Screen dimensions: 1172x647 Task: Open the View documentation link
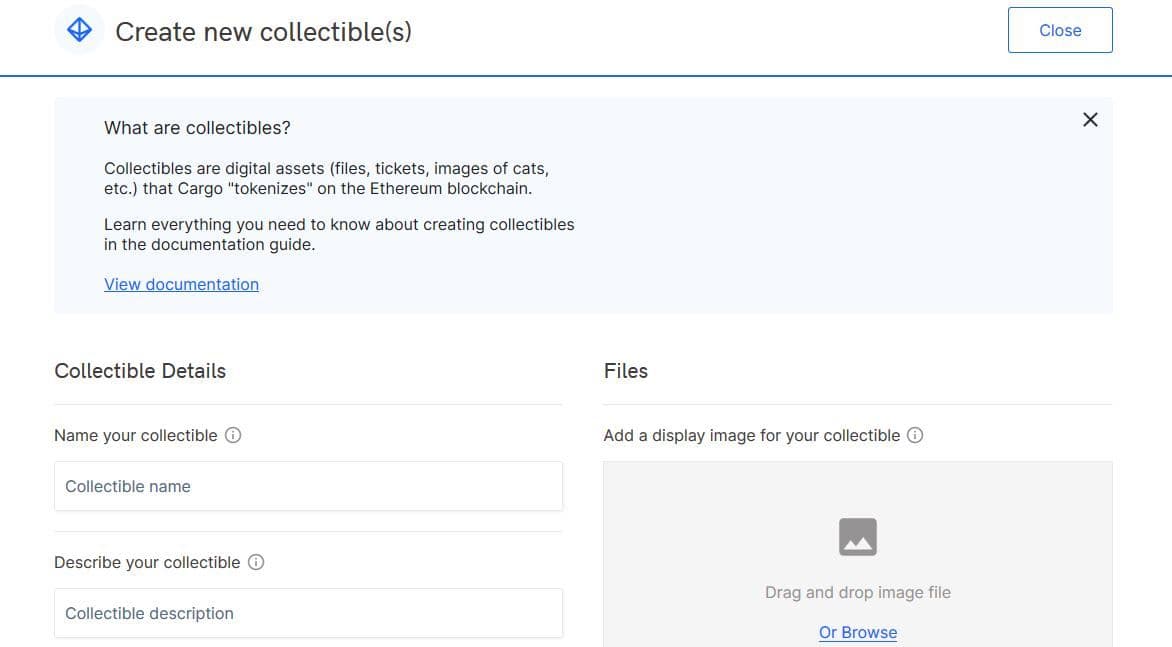point(181,284)
